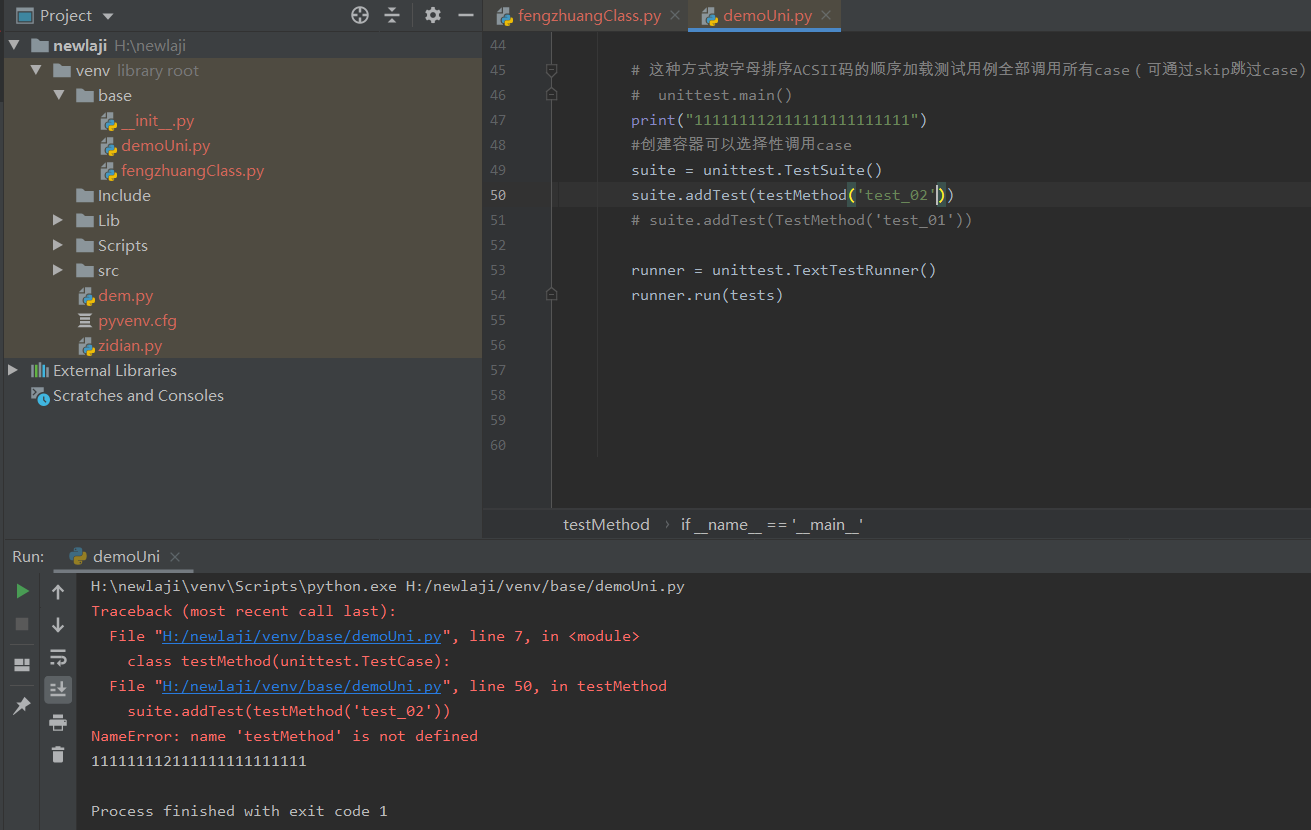Toggle scroll to end of console
Image resolution: width=1311 pixels, height=830 pixels.
click(58, 689)
